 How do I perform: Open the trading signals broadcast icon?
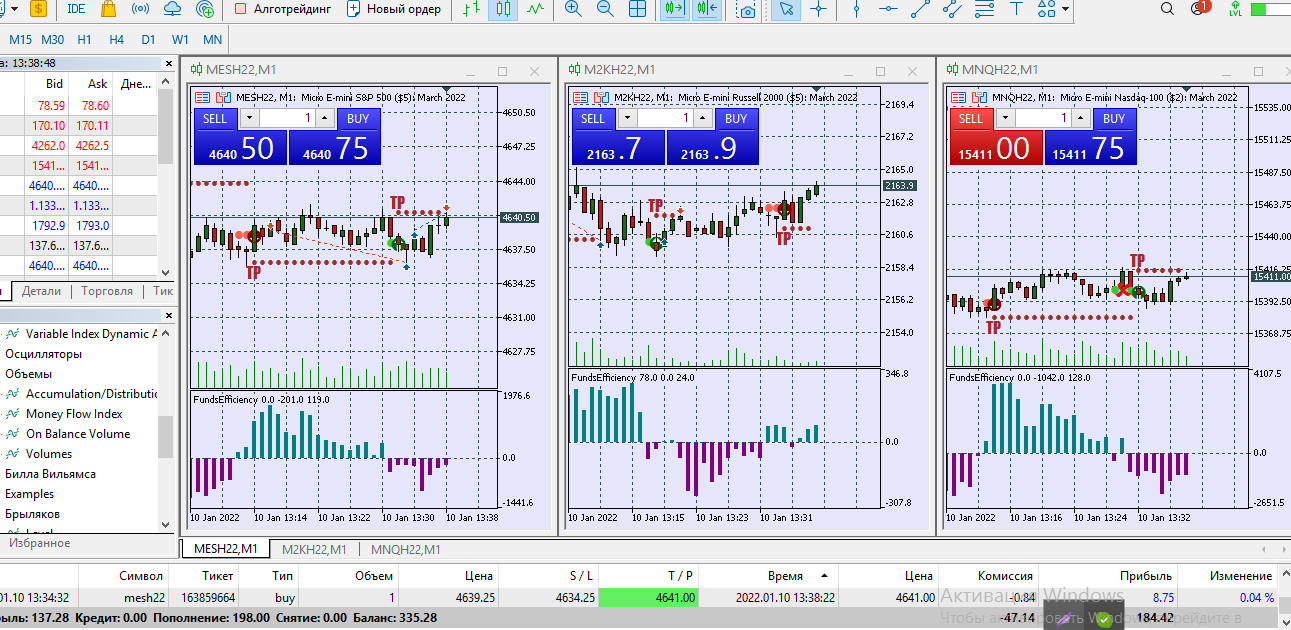tap(141, 9)
